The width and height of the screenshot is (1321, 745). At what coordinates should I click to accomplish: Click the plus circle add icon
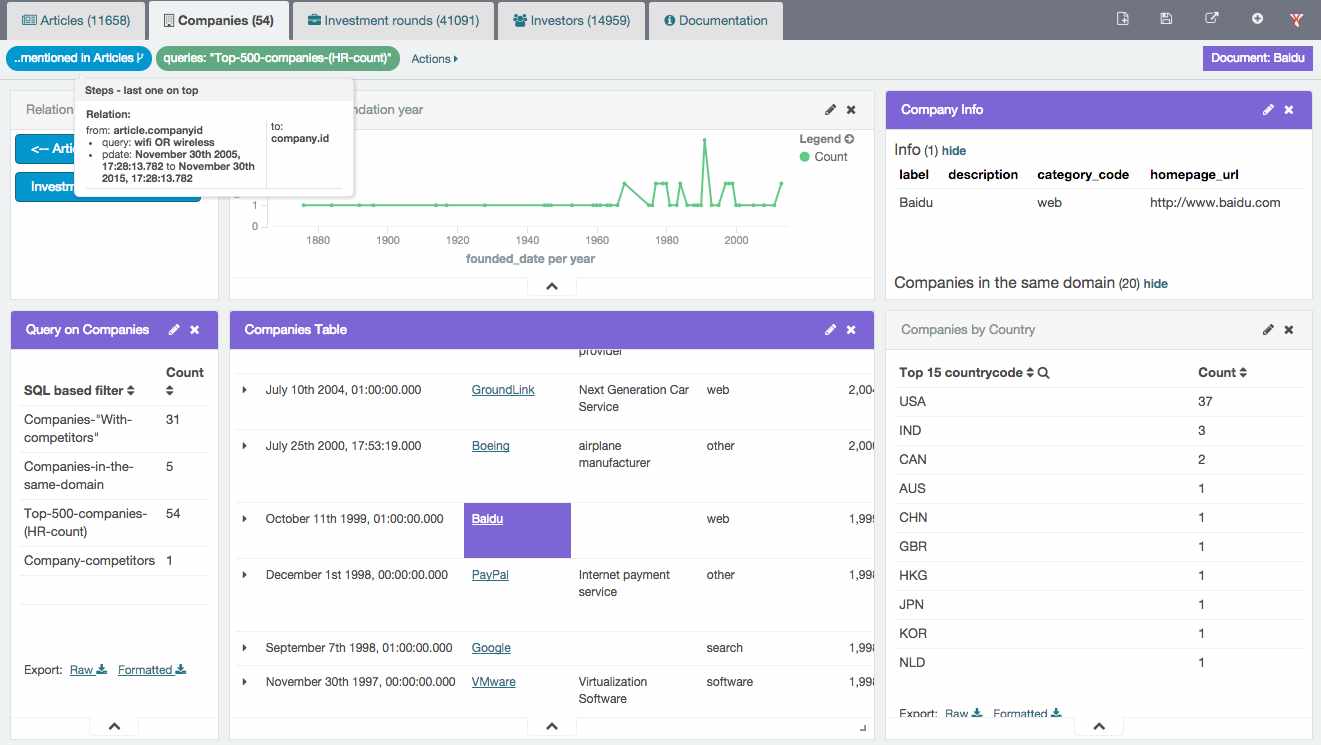pos(1257,19)
